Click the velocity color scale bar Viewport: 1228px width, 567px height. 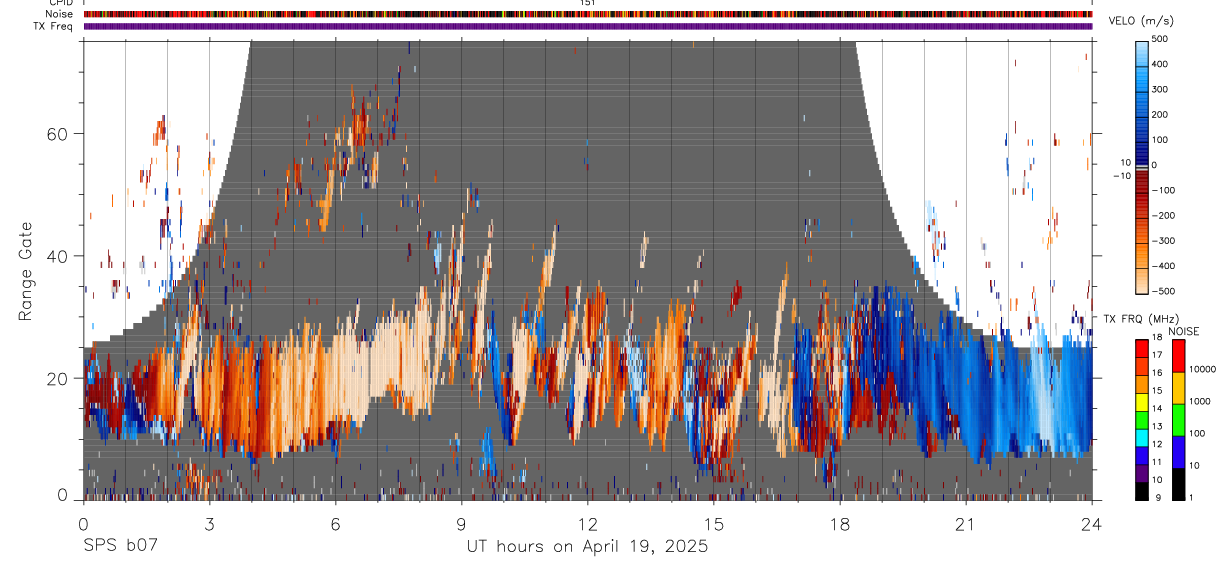click(1143, 165)
